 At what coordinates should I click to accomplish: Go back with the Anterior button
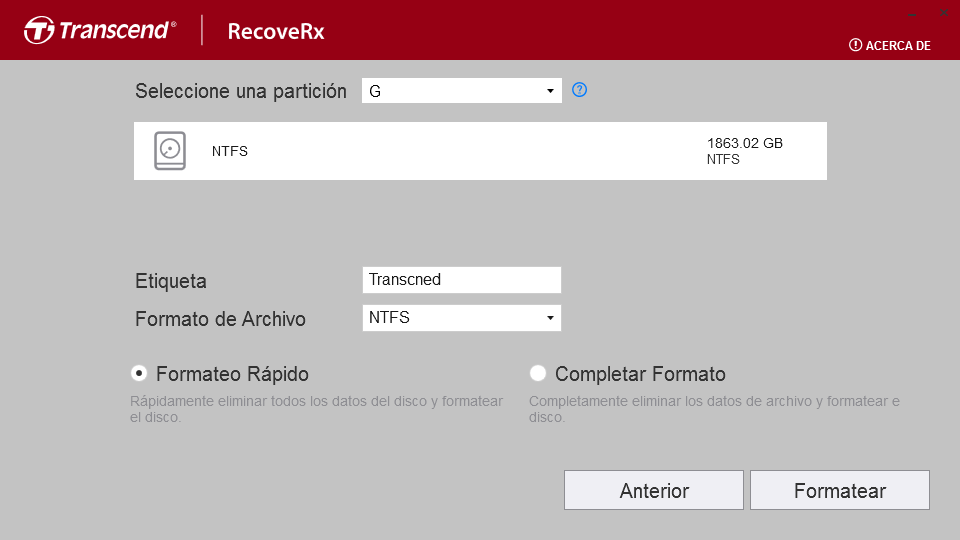654,490
